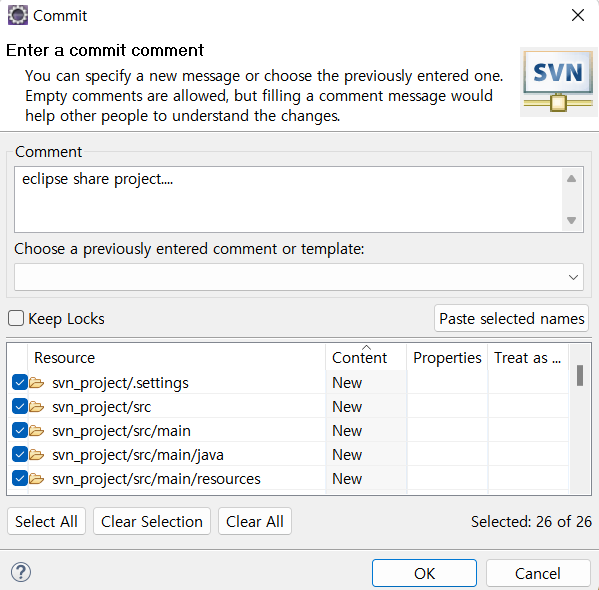Image resolution: width=599 pixels, height=590 pixels.
Task: Click the folder icon beside svn_project/src/main
Action: point(37,431)
